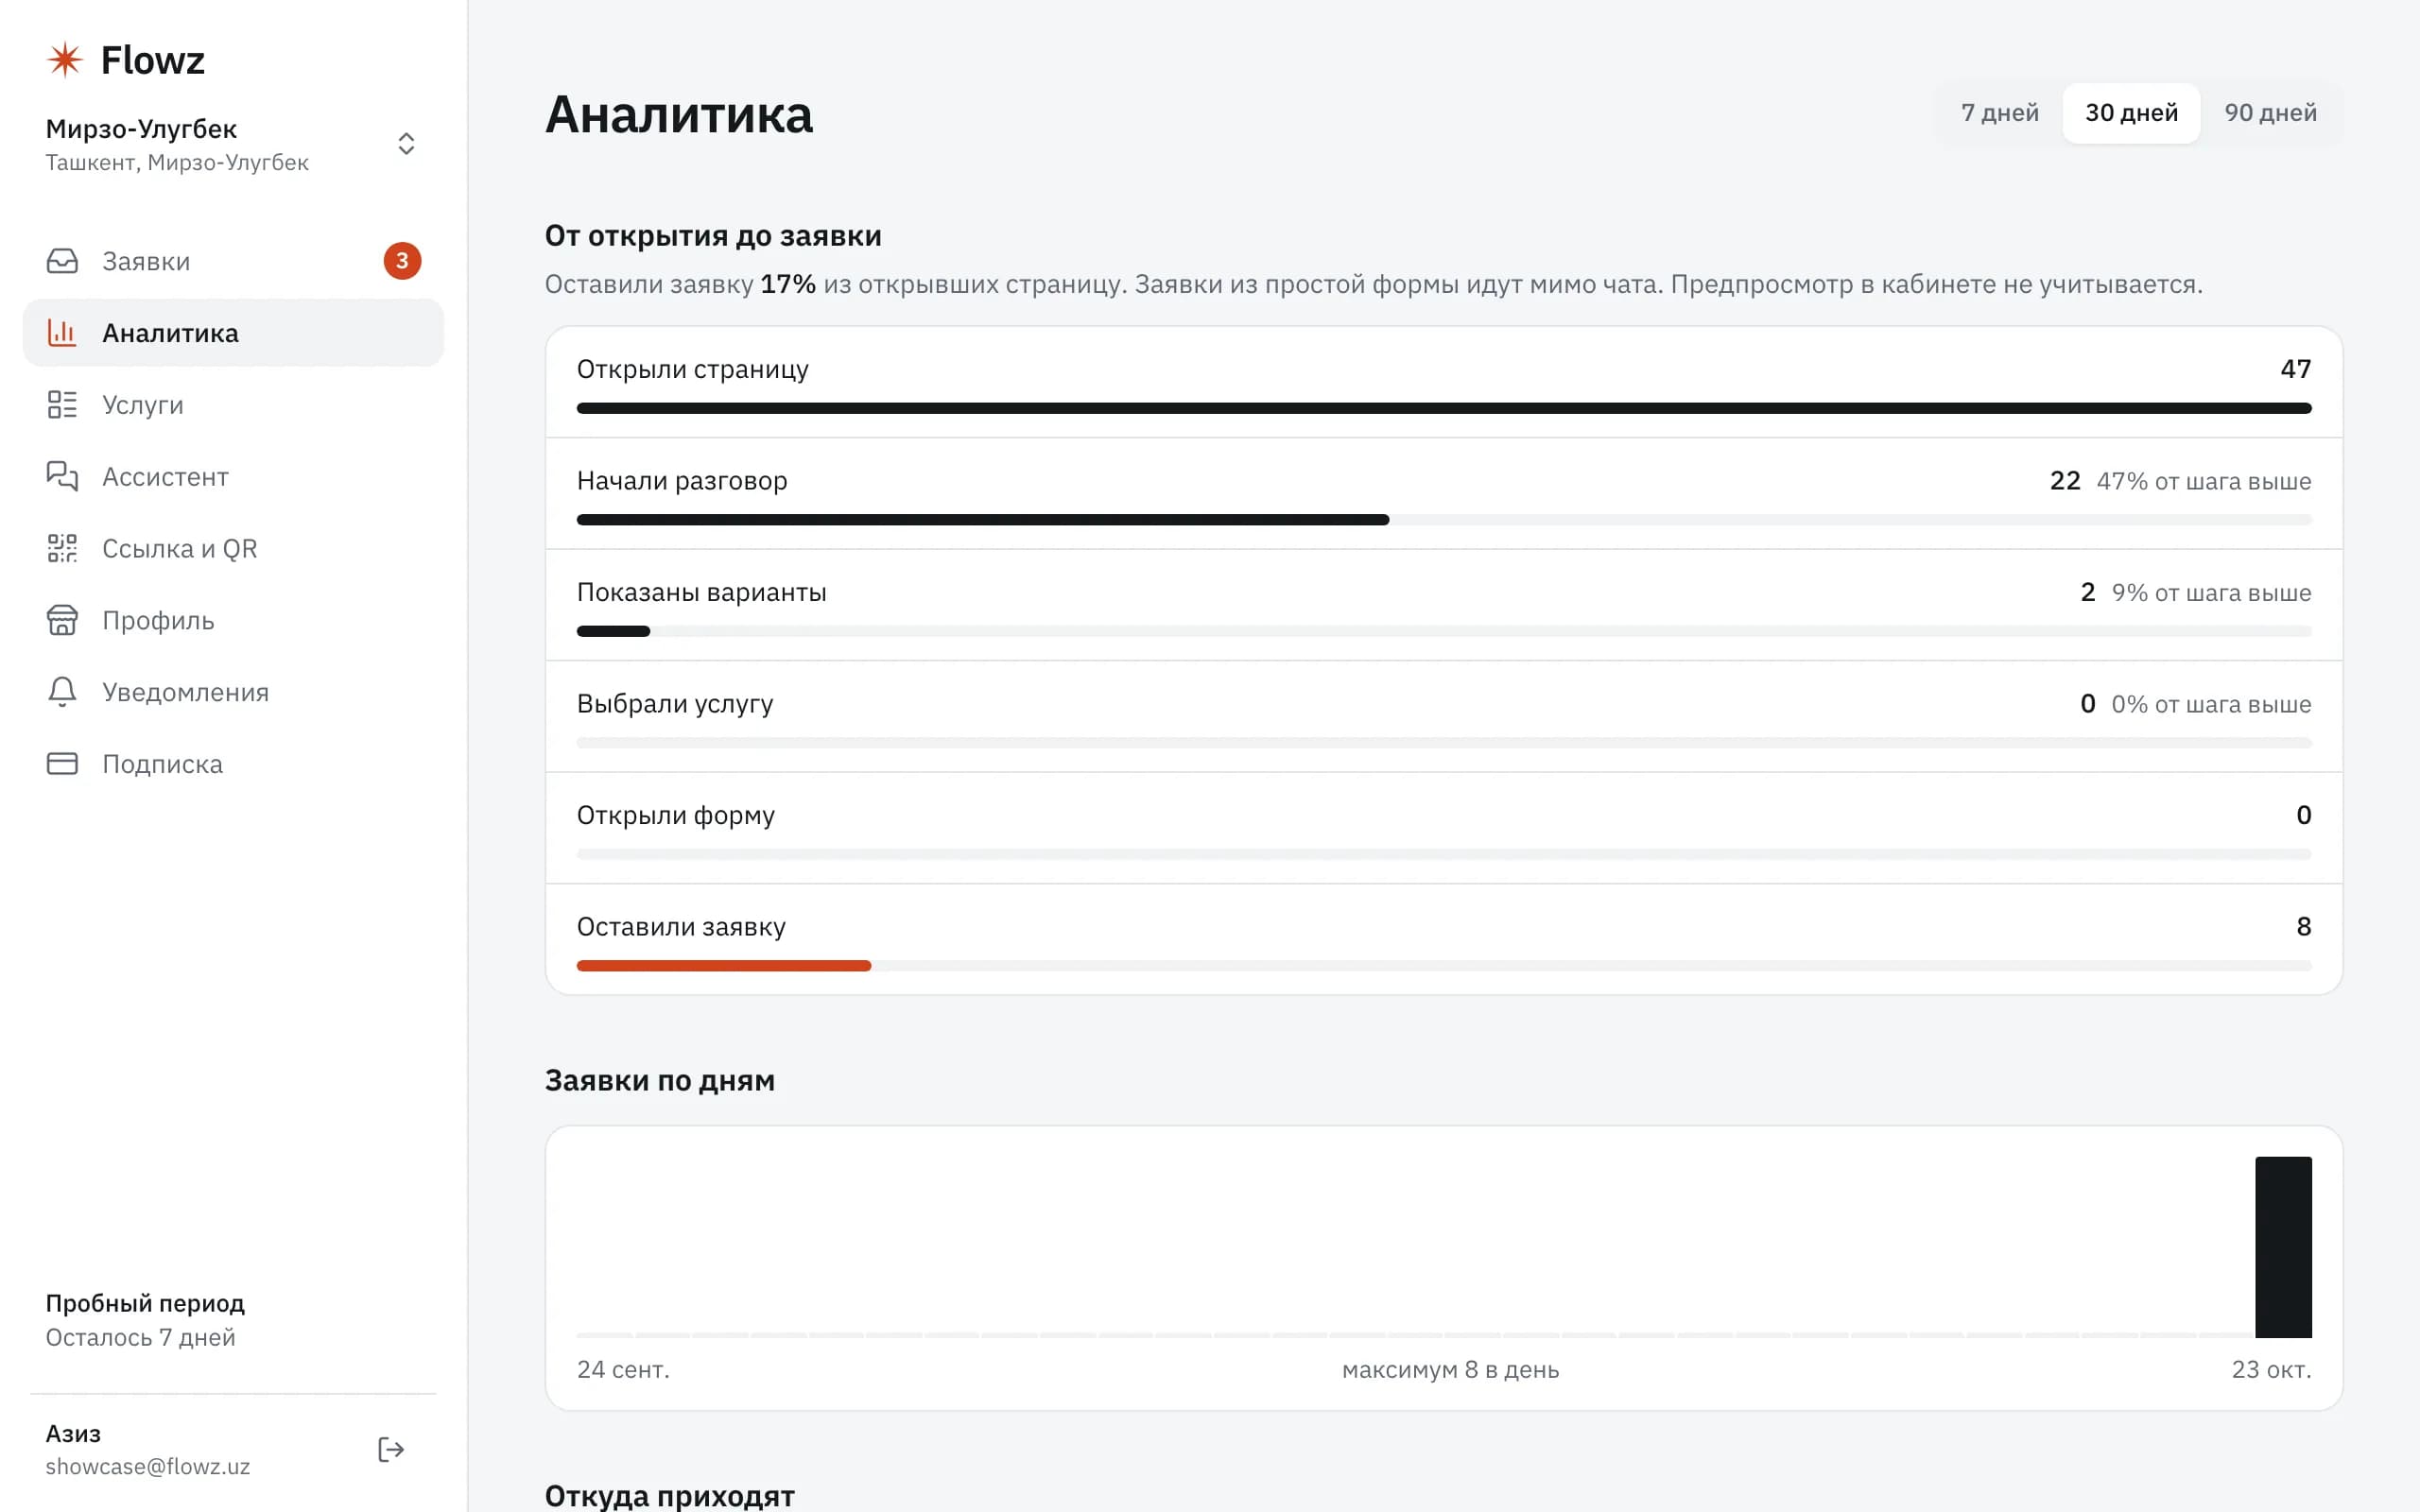Click the bar chart icon for Аналитика

(x=62, y=333)
